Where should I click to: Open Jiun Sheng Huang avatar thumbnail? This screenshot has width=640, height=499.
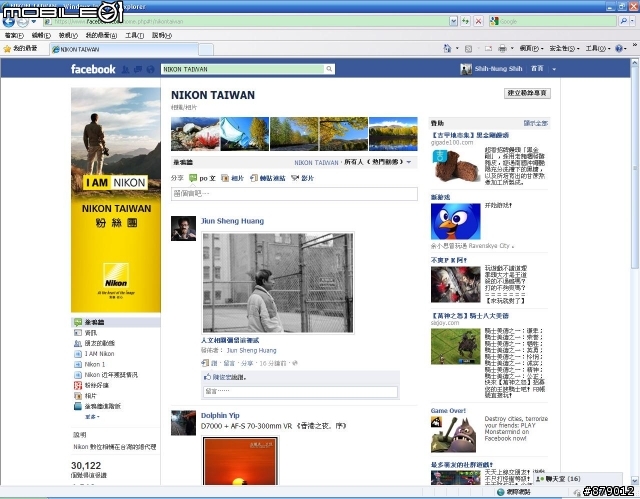(x=183, y=228)
